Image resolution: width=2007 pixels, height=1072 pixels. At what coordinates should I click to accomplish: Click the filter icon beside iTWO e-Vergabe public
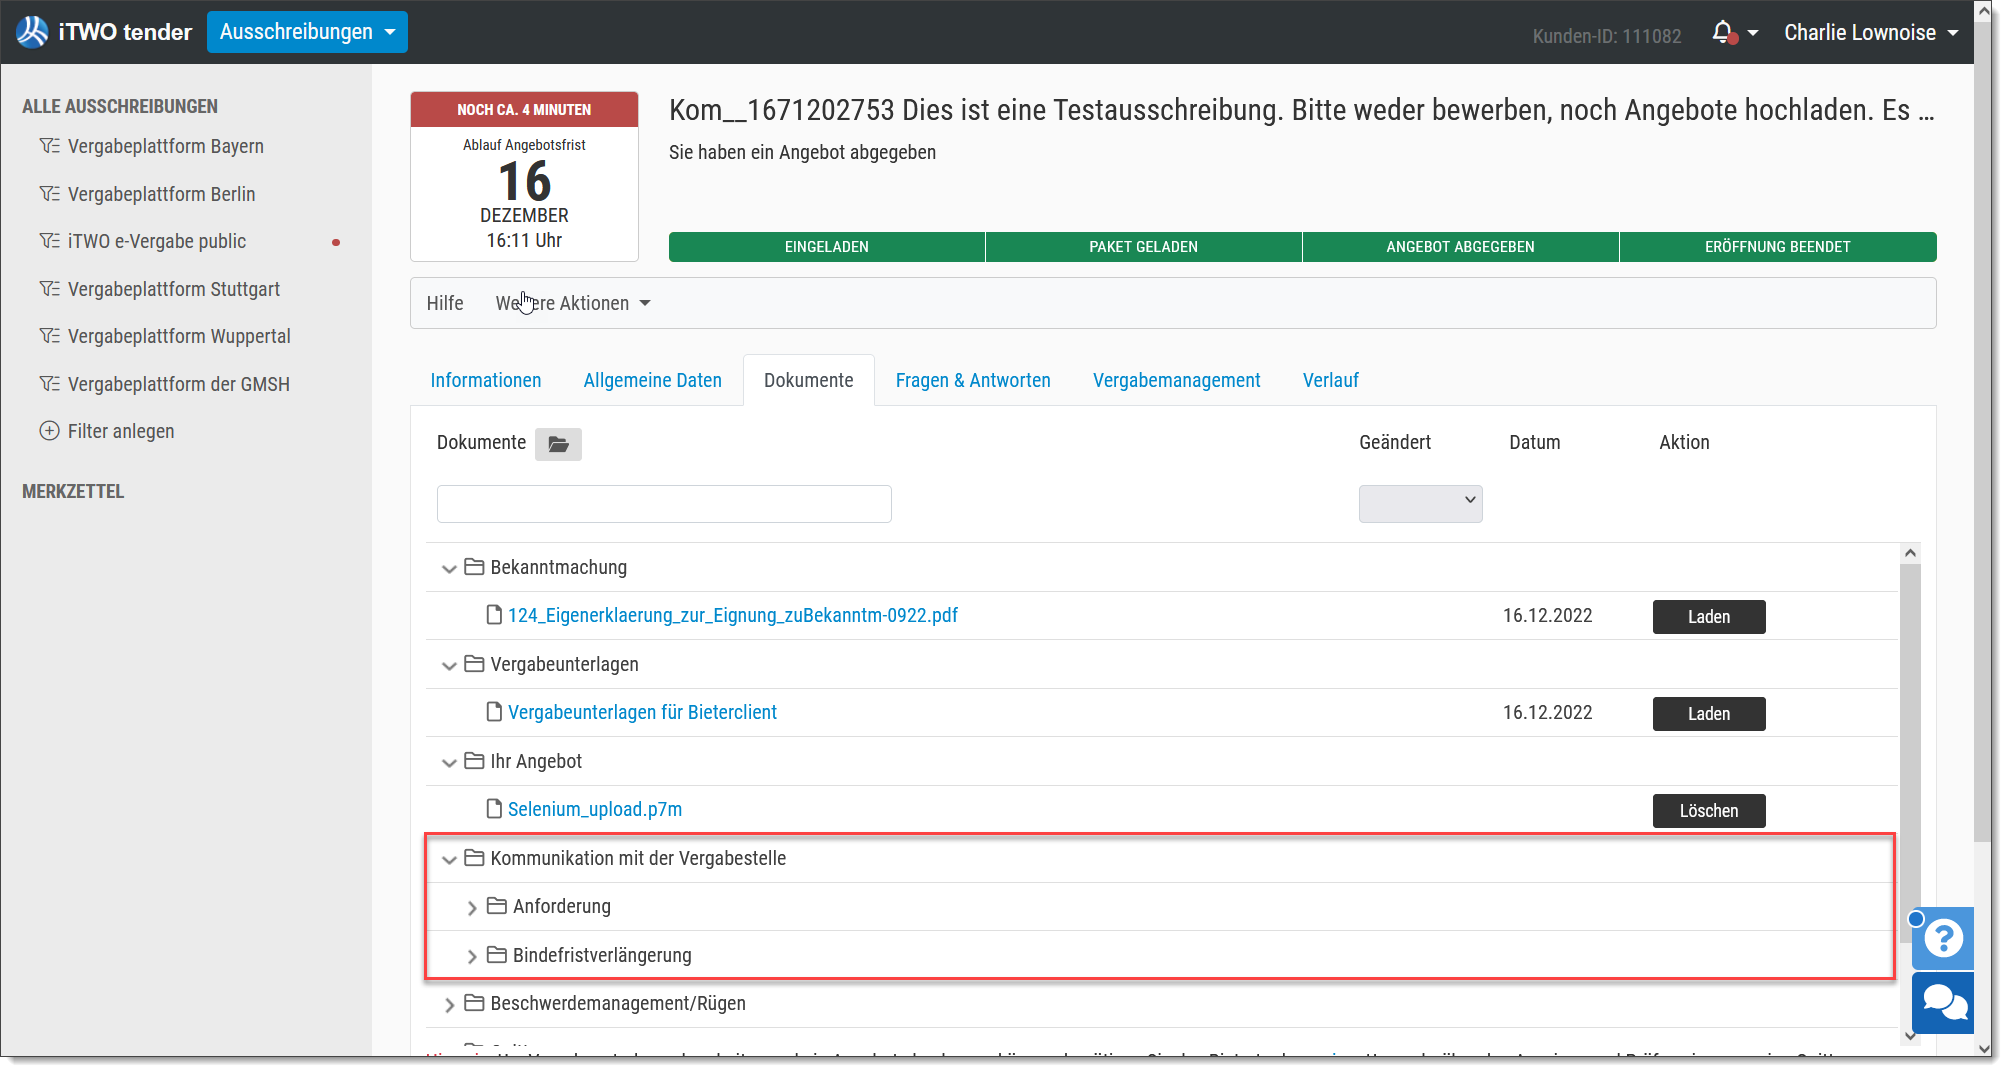point(49,241)
